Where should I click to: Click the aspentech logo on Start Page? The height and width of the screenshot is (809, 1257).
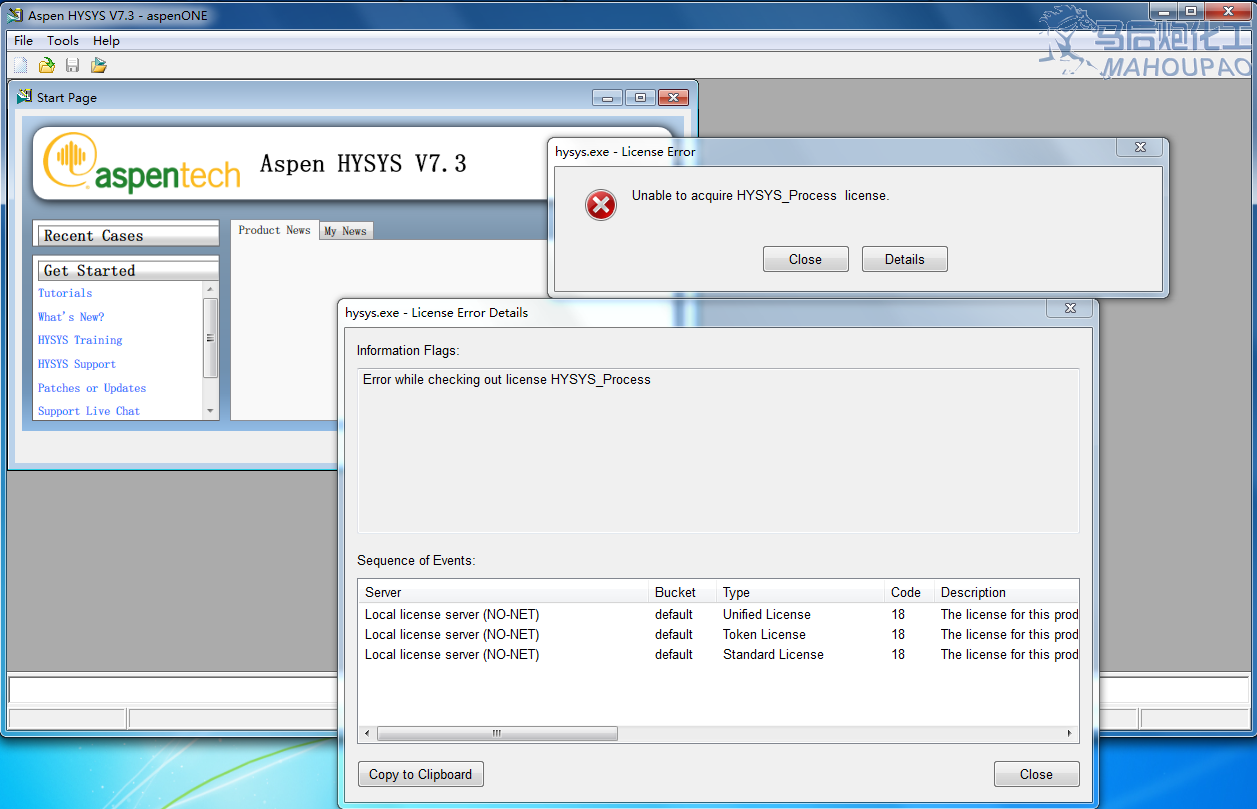(x=142, y=164)
